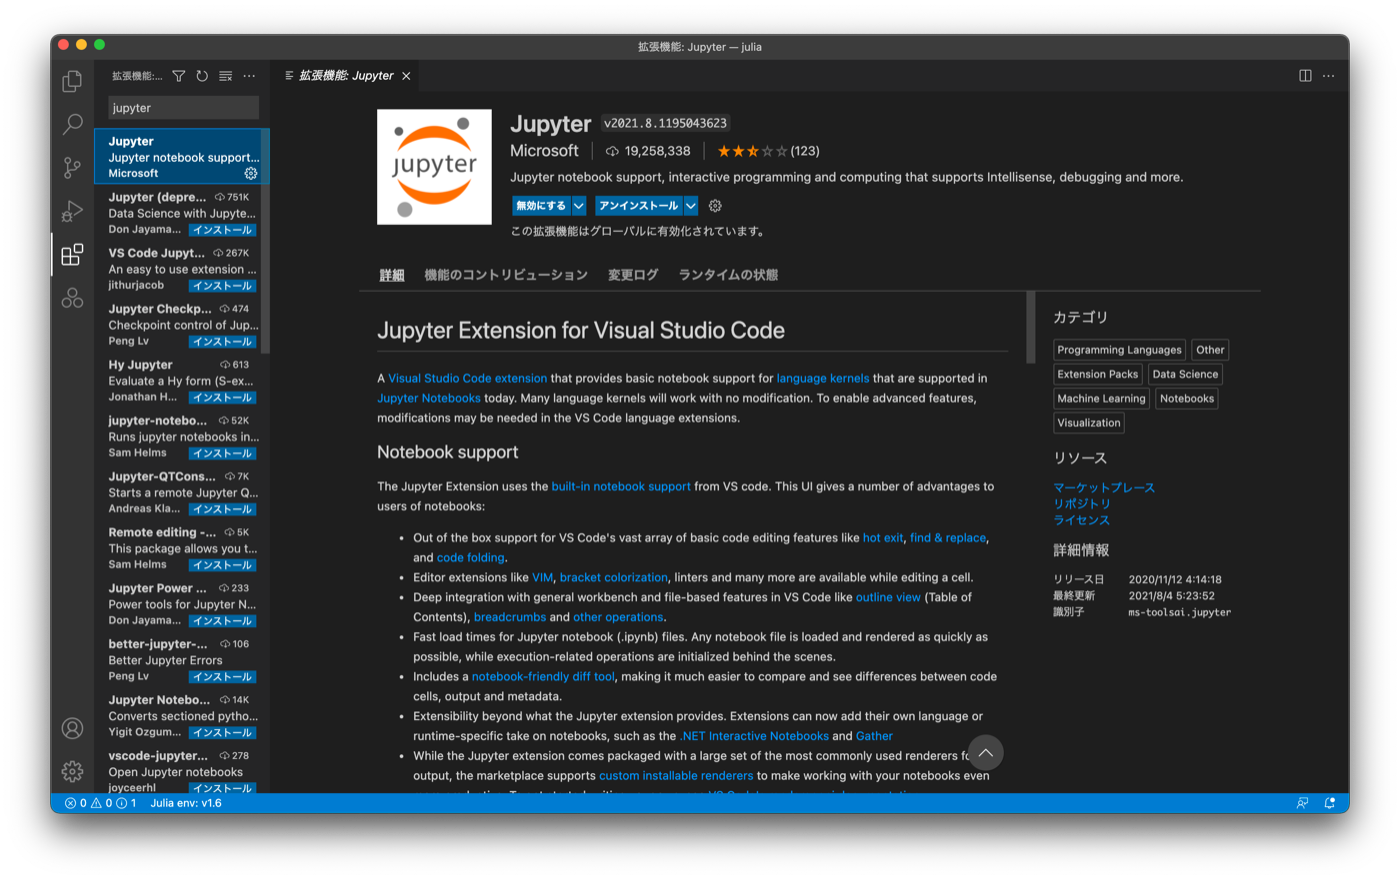Install the Jupyter Power tools extension
Viewport: 1400px width, 880px height.
(223, 621)
